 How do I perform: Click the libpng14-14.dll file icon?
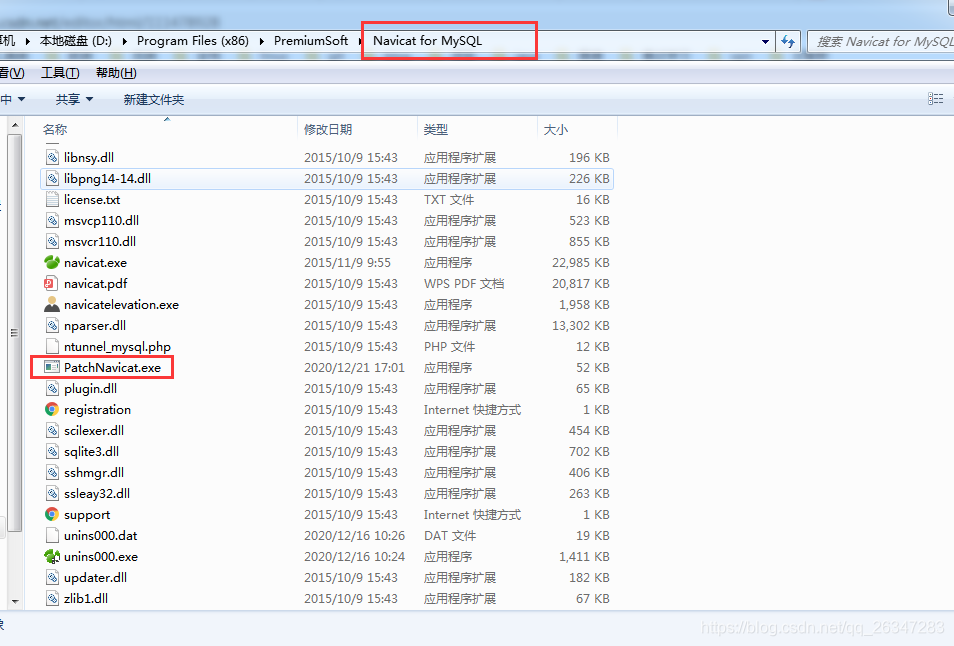52,179
